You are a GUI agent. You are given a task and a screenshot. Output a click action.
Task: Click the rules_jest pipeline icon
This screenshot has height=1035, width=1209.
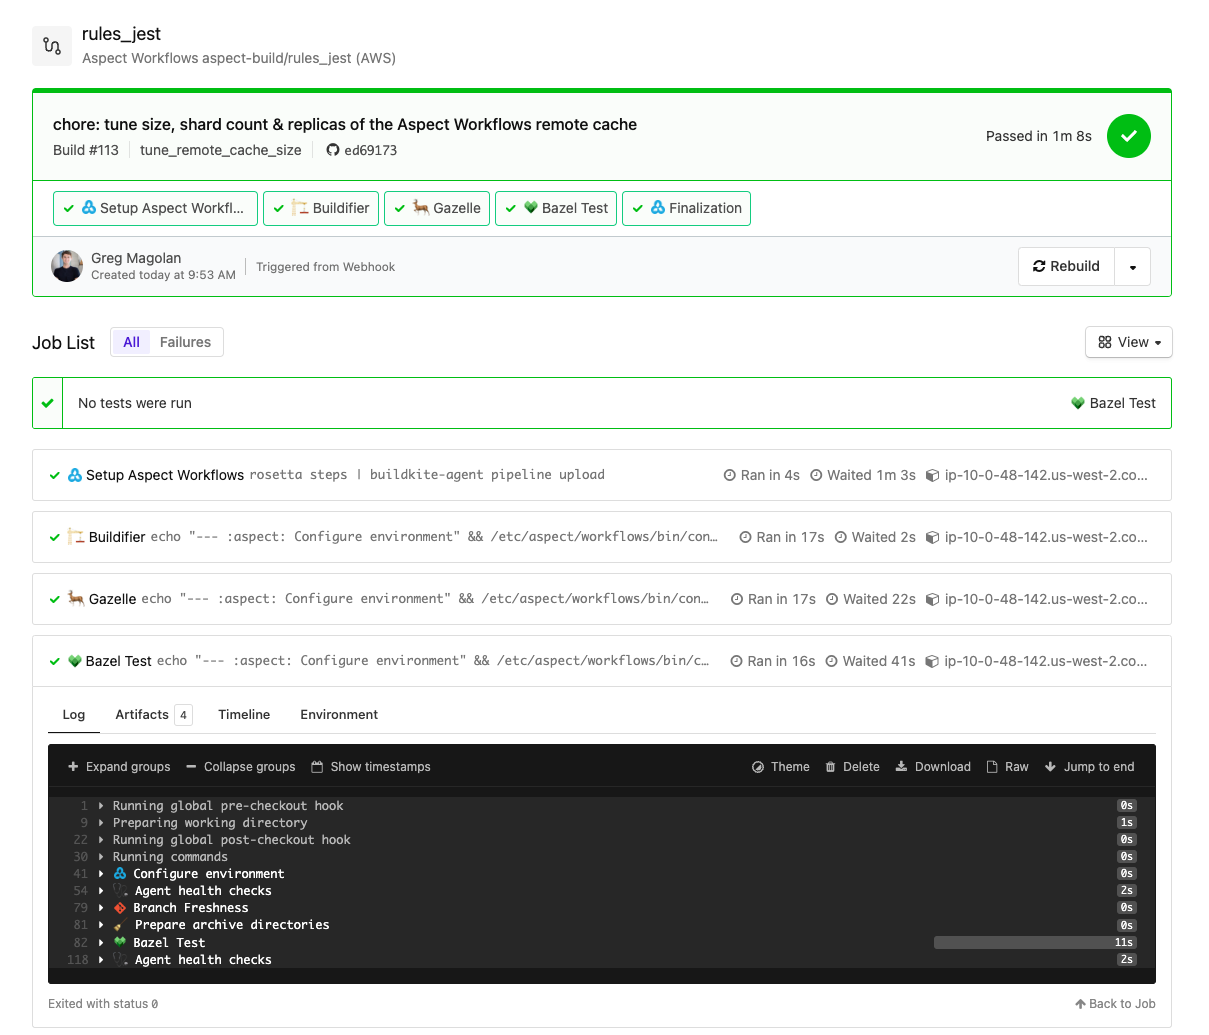coord(52,46)
